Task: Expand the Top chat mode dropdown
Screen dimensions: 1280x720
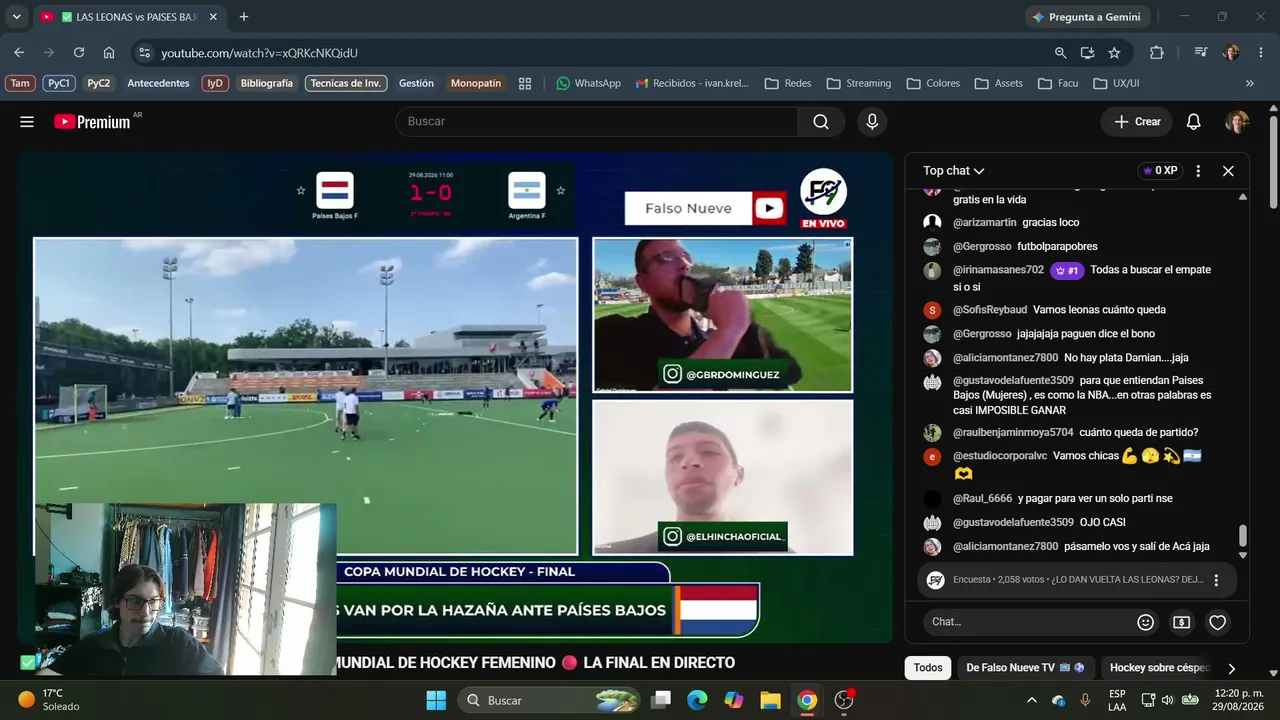Action: (954, 171)
